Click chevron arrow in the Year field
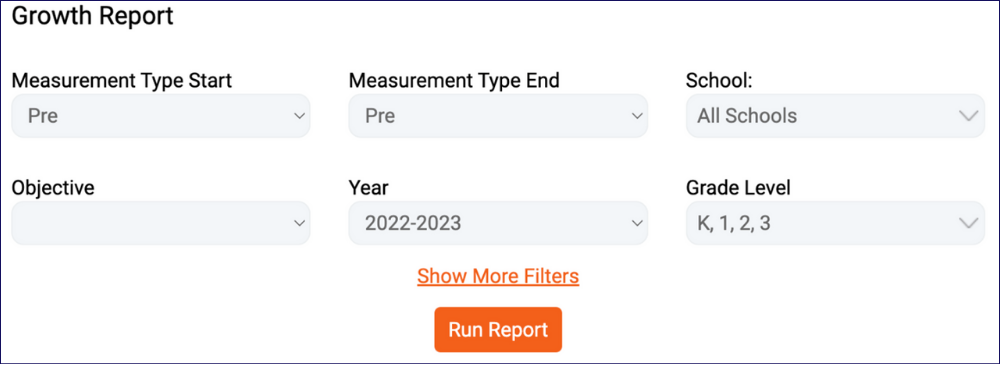The width and height of the screenshot is (1000, 365). click(x=636, y=223)
